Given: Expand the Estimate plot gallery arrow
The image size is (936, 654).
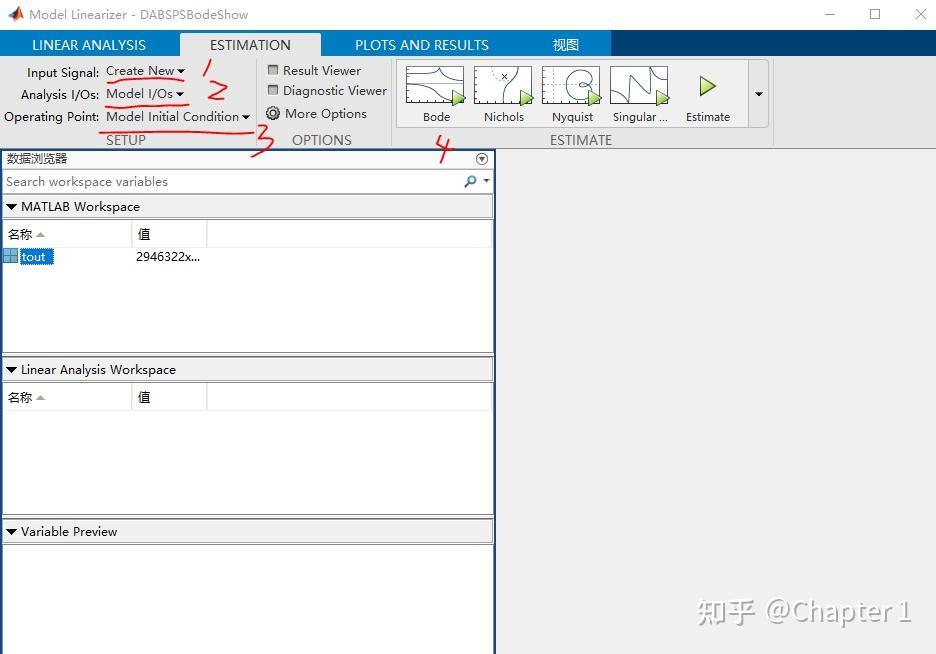Looking at the screenshot, I should tap(758, 92).
